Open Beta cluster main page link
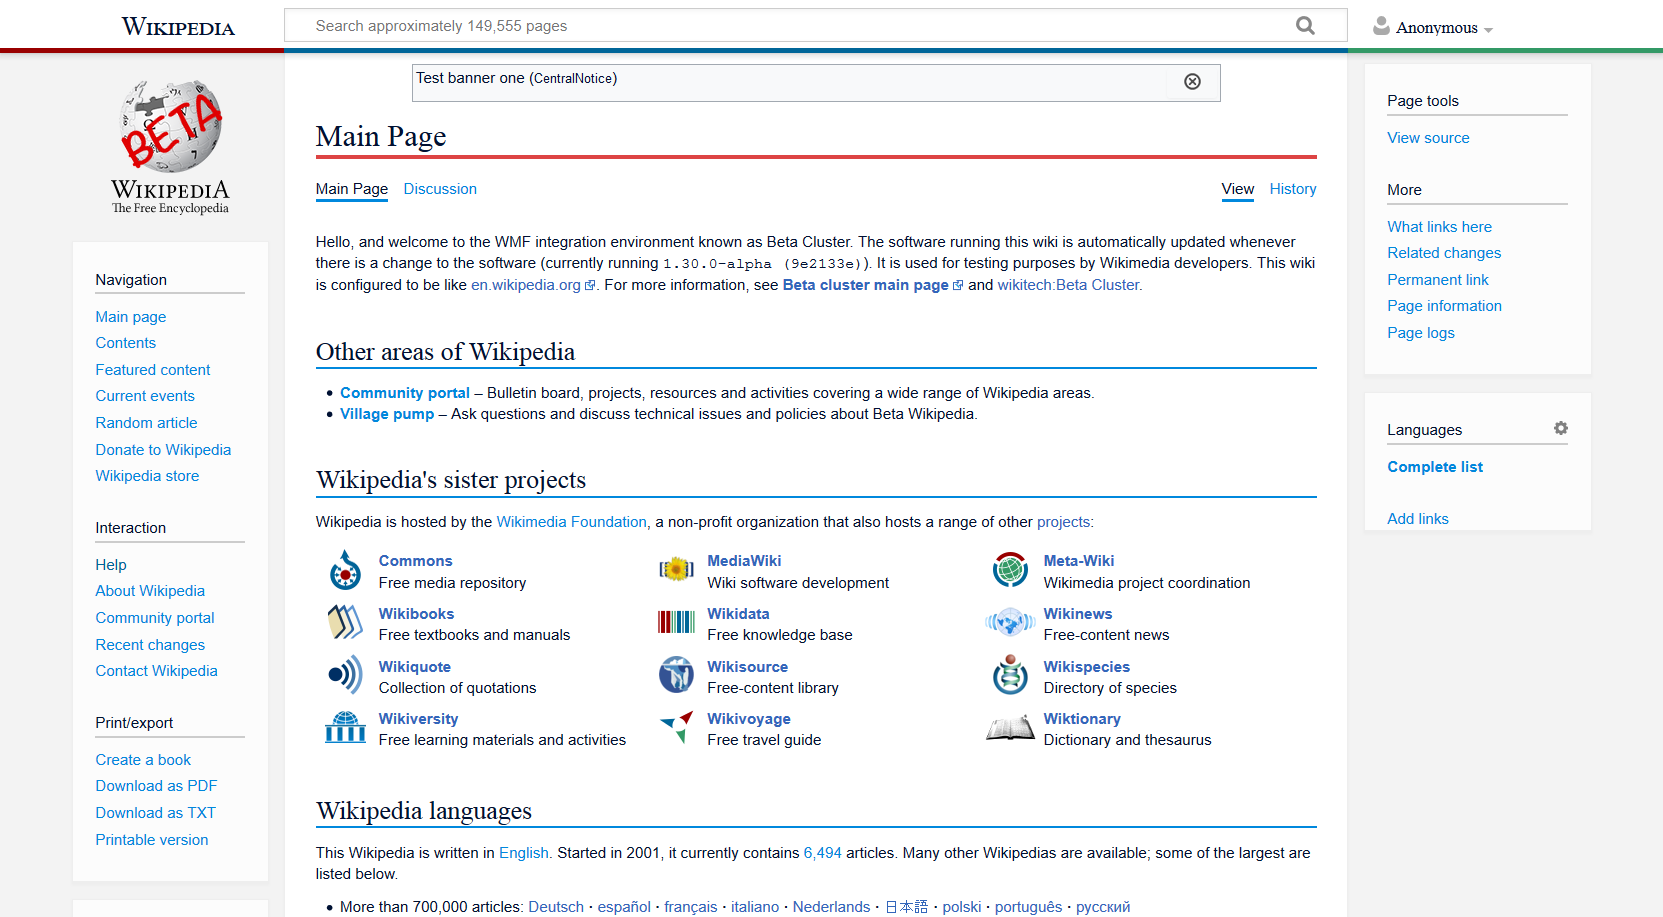The width and height of the screenshot is (1663, 917). [x=866, y=285]
